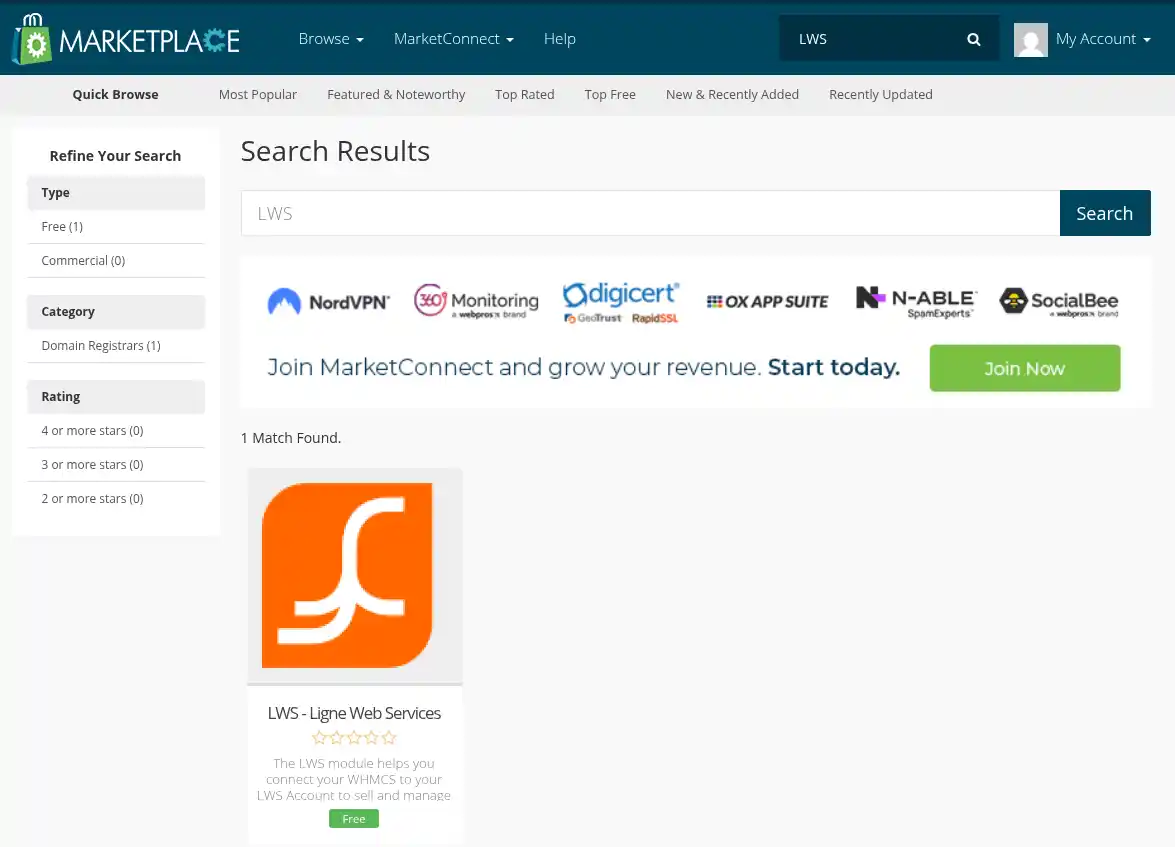Viewport: 1175px width, 847px height.
Task: Click the LWS module description text
Action: coord(354,780)
